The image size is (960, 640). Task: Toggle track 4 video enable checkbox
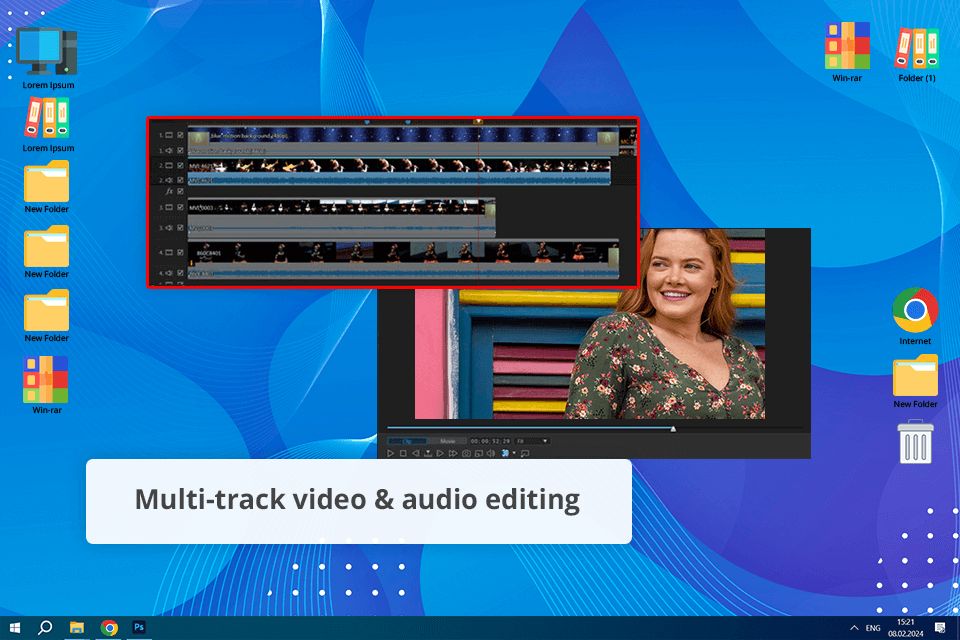[x=180, y=252]
